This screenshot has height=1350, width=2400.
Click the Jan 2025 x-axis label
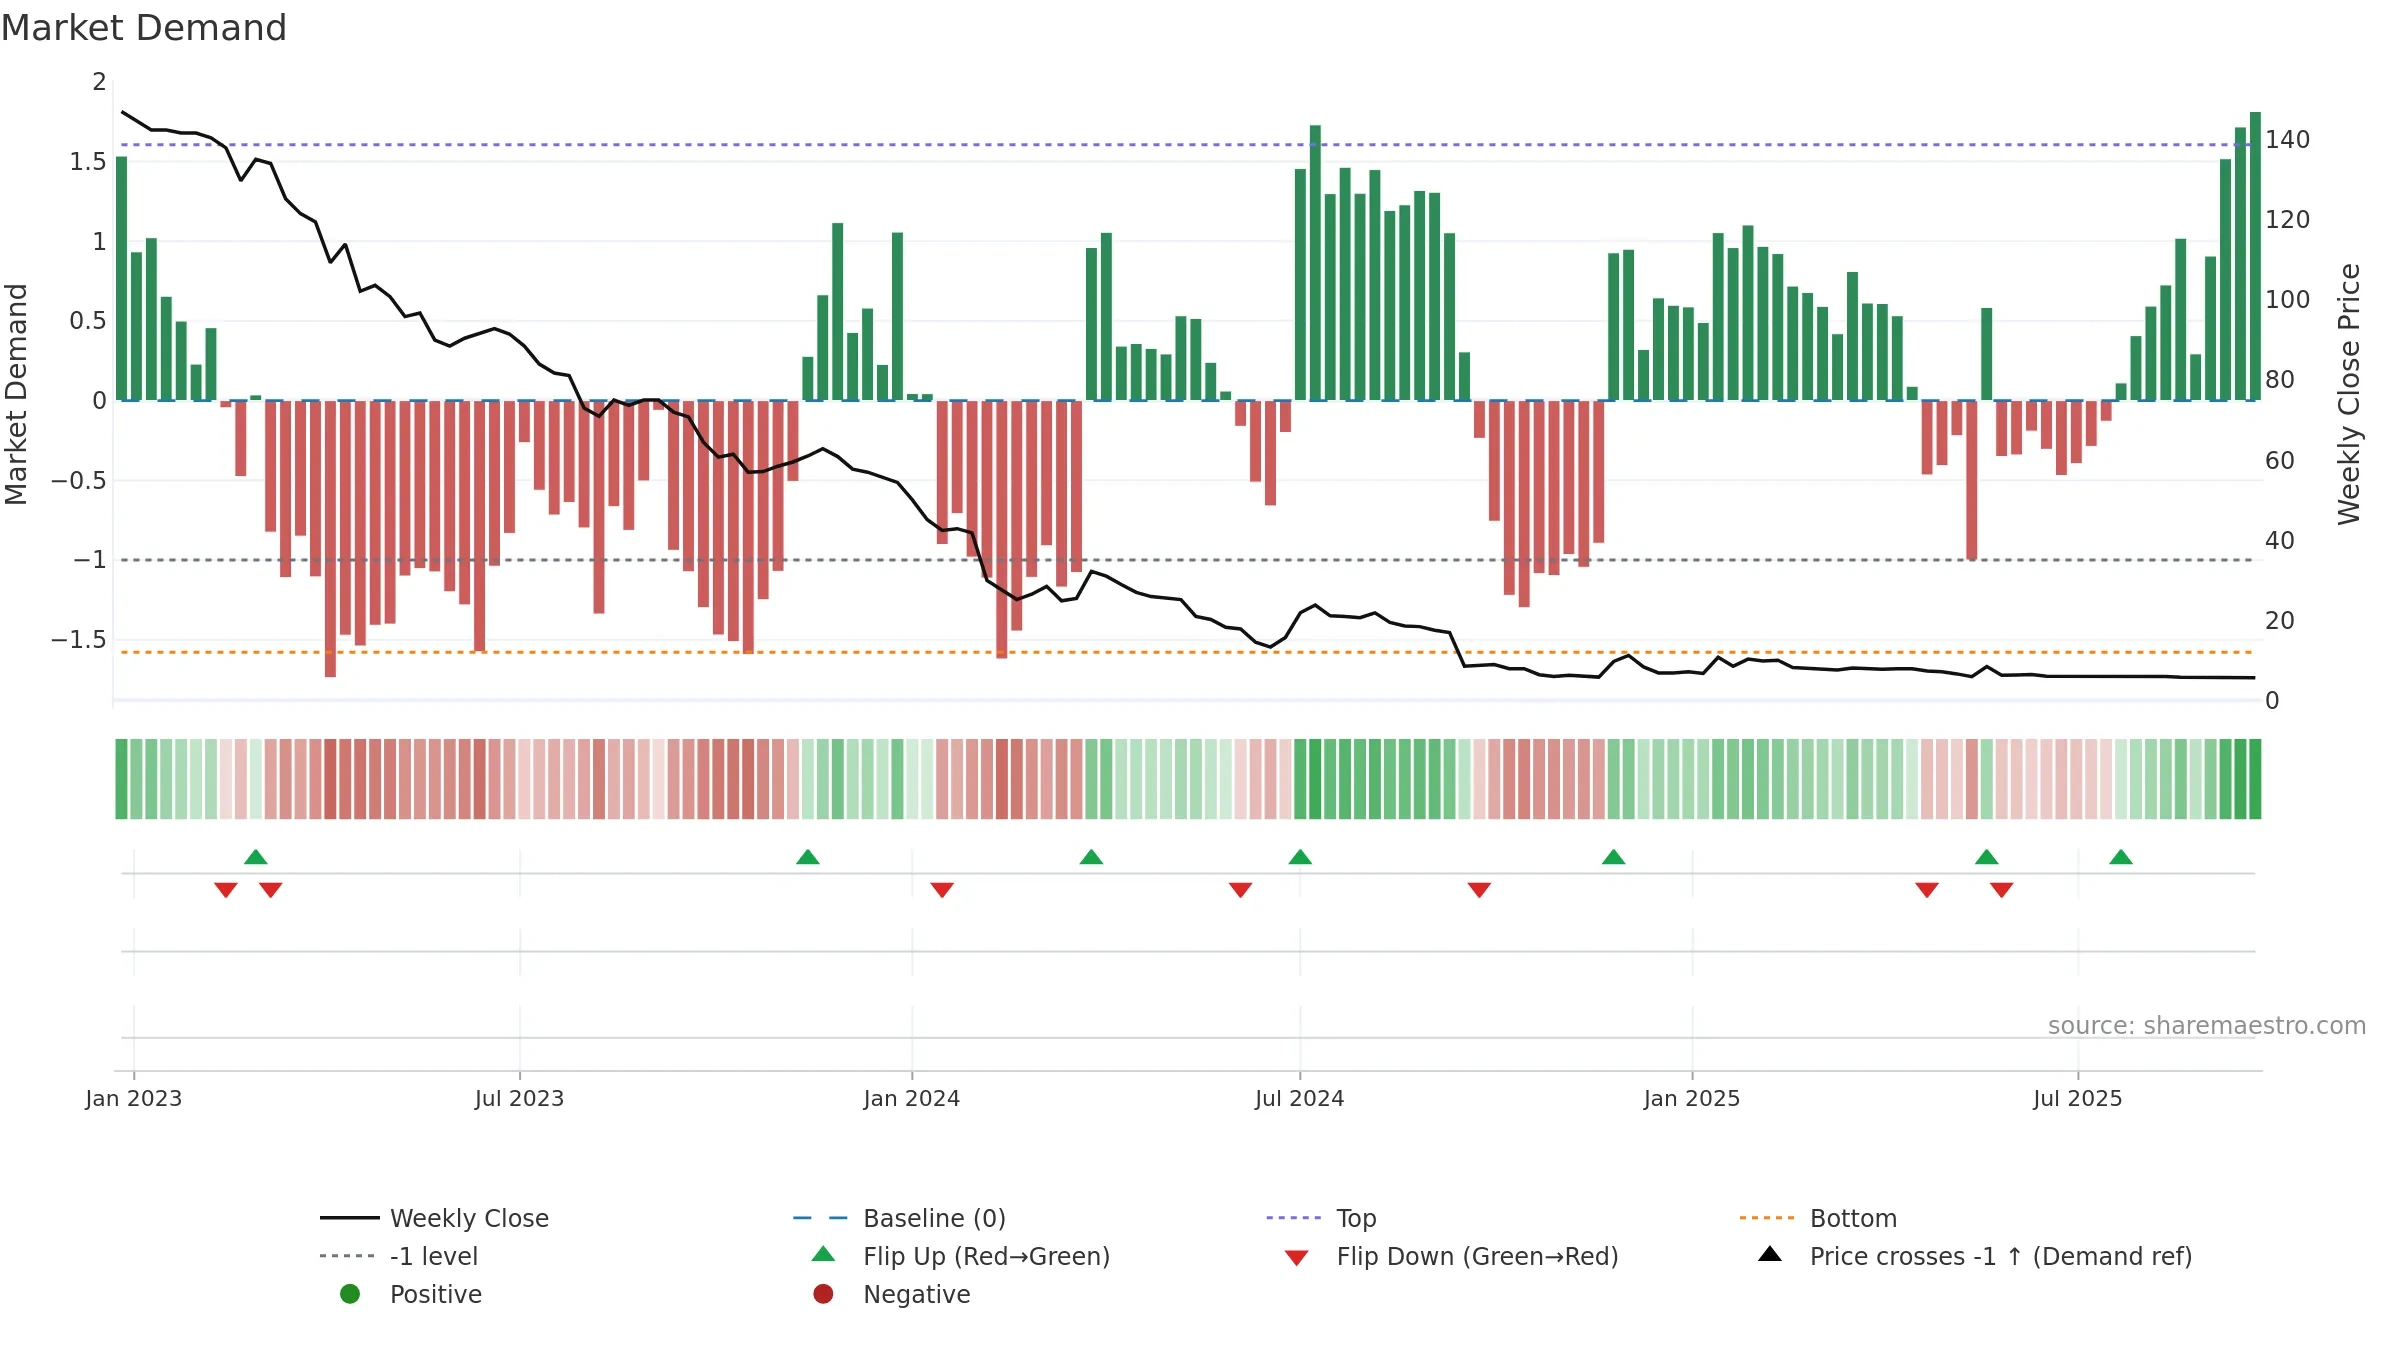tap(1692, 1098)
